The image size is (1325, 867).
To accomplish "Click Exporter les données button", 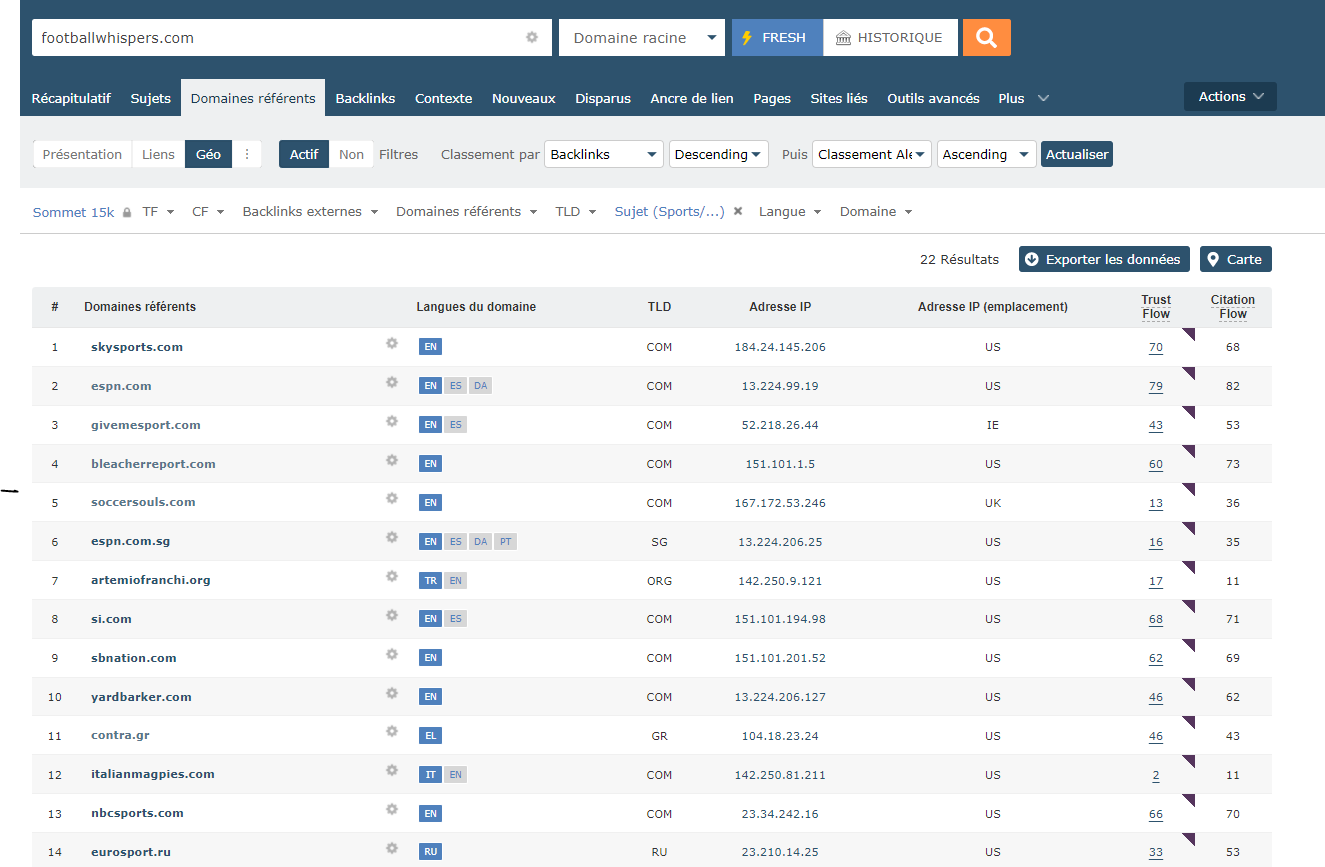I will coord(1104,259).
